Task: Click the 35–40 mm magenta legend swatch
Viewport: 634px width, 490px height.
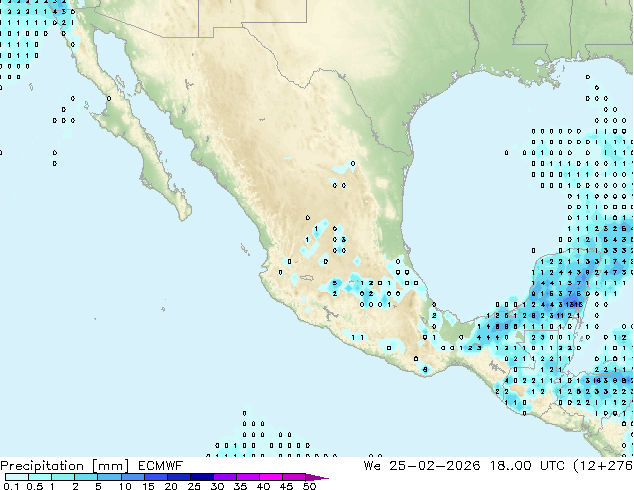Action: pyautogui.click(x=247, y=477)
